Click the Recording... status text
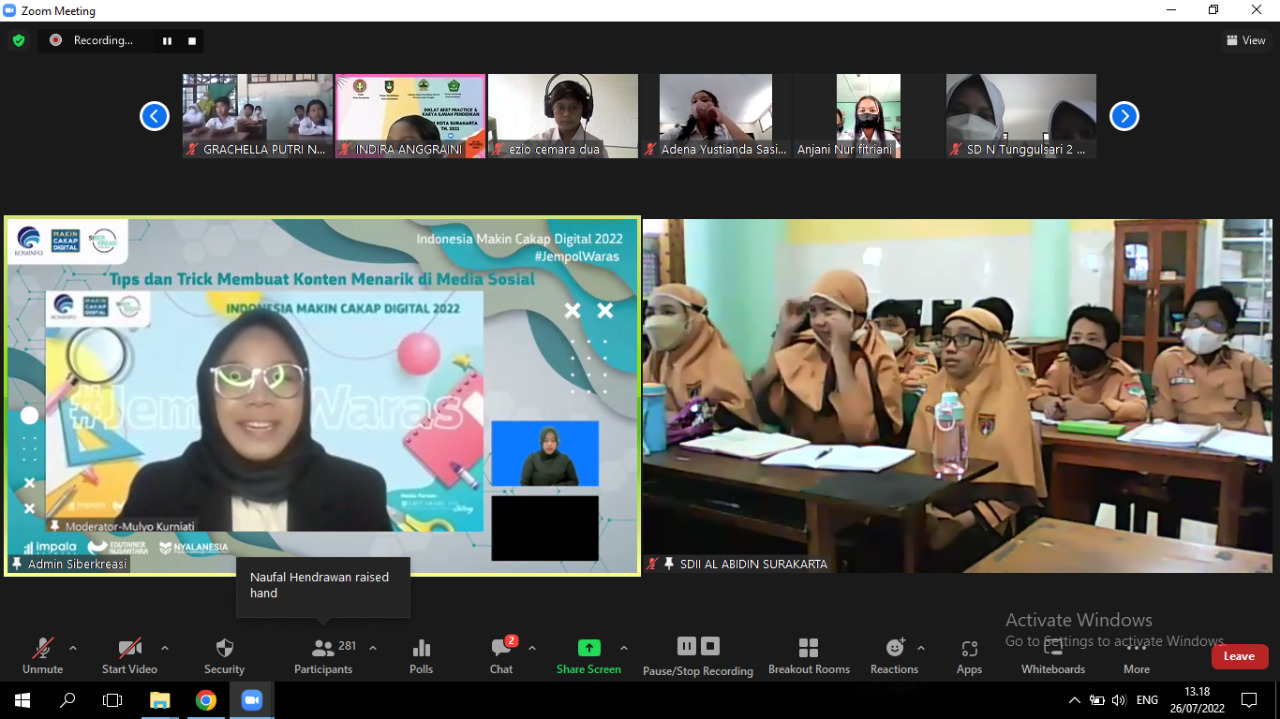The width and height of the screenshot is (1280, 719). pos(103,41)
